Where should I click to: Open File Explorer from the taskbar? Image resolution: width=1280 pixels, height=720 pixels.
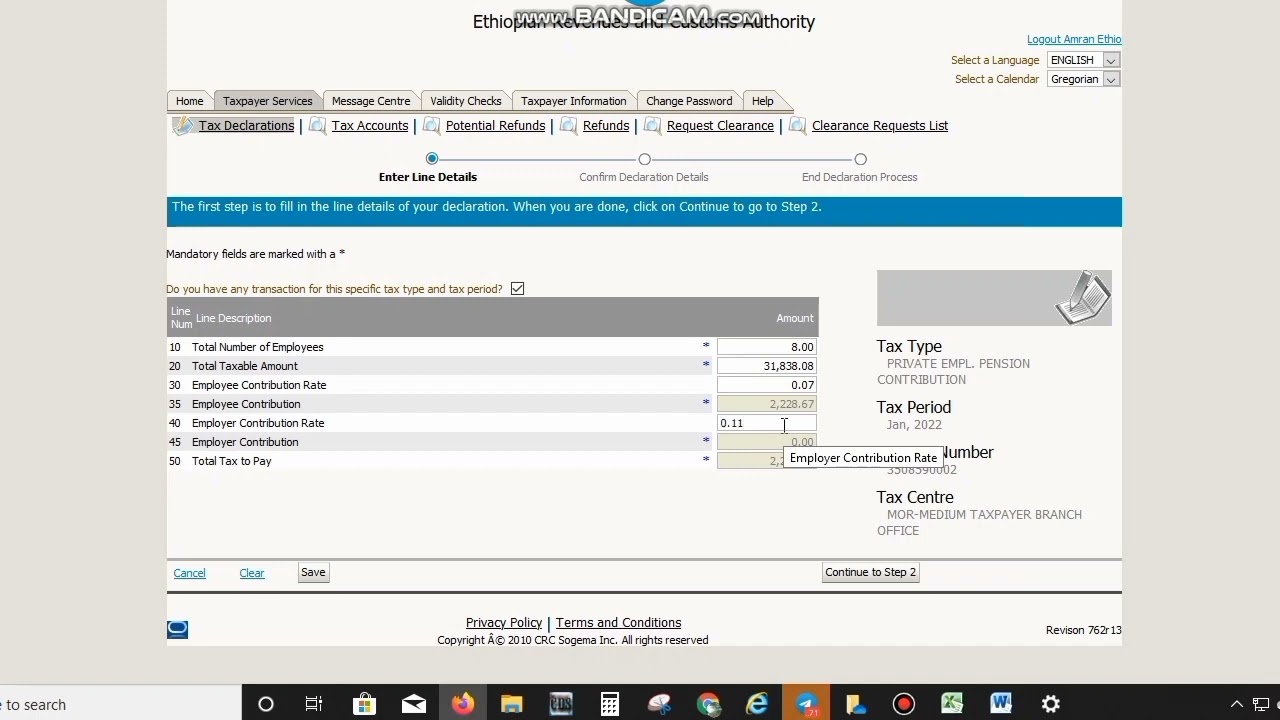(511, 704)
